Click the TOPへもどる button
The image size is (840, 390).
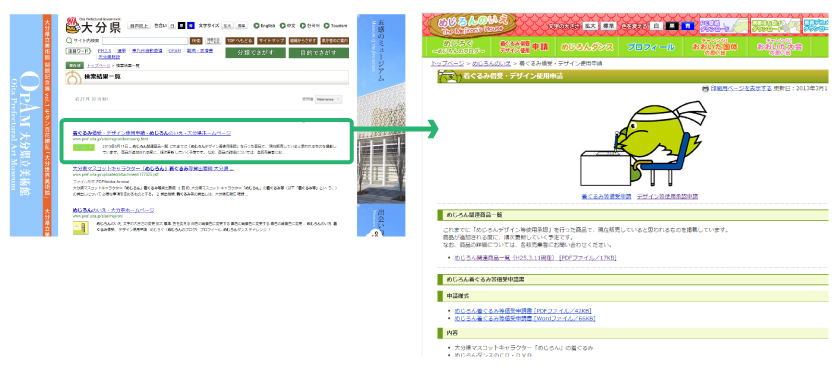pyautogui.click(x=239, y=40)
